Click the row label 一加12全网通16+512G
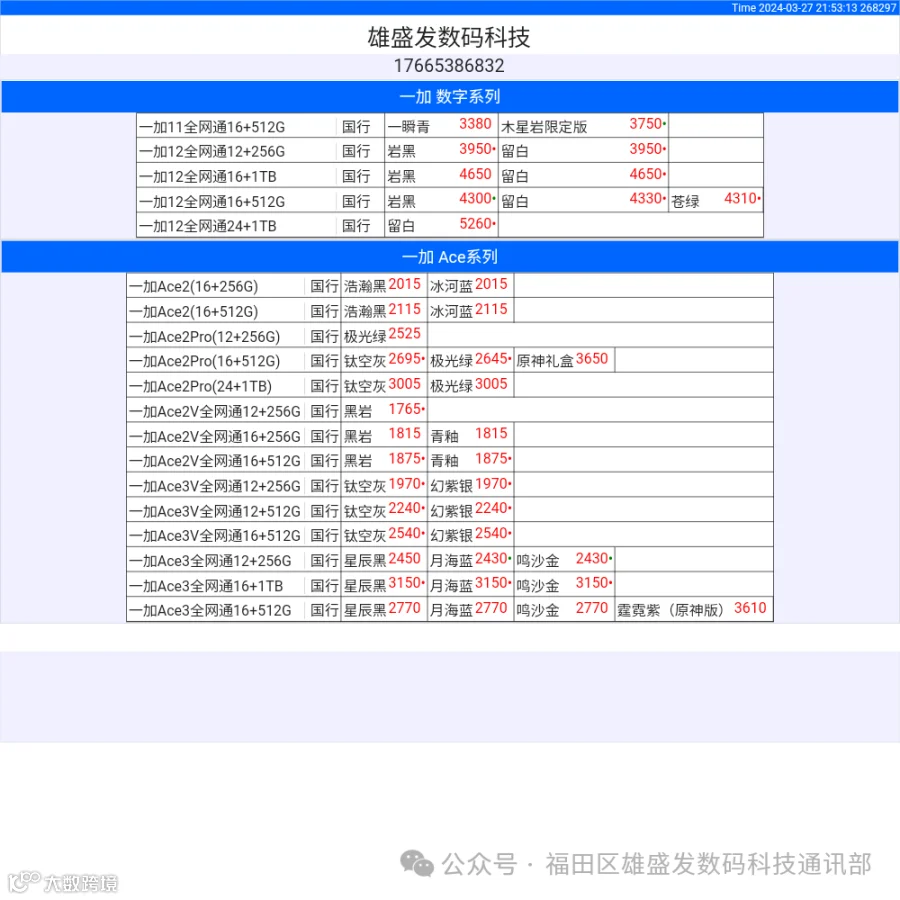 tap(212, 202)
